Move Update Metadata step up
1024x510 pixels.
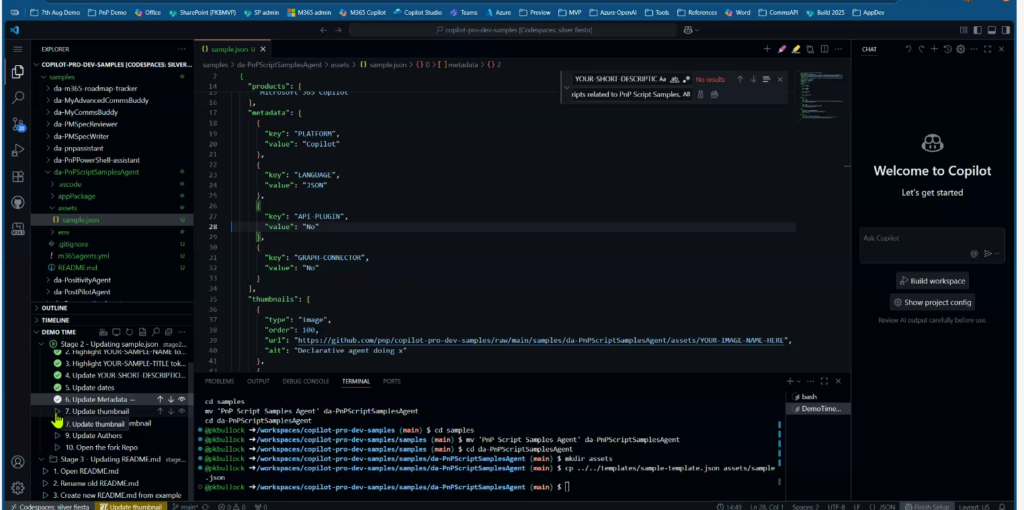[160, 400]
